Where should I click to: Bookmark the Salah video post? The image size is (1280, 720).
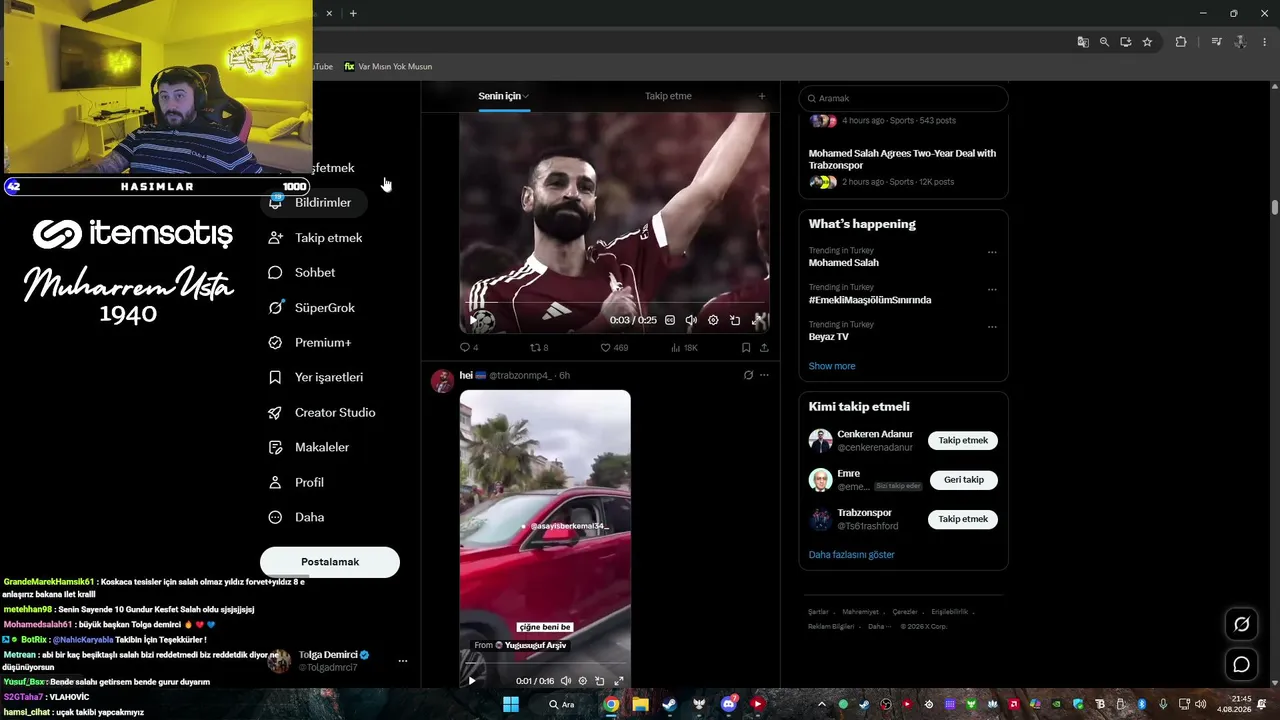746,348
